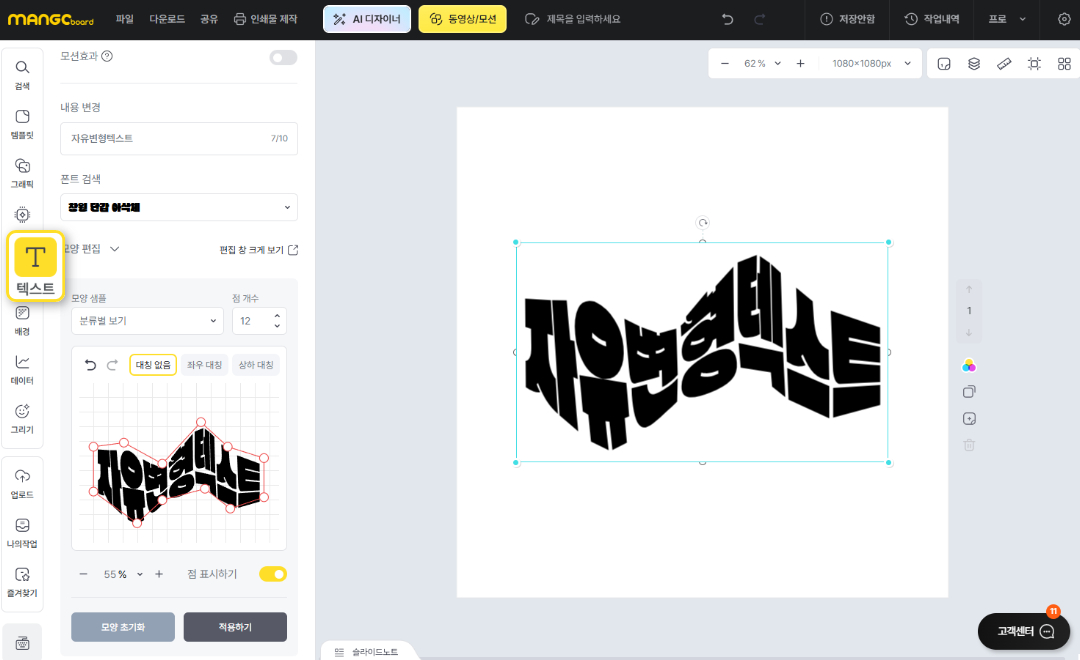Open the 검색 search panel icon
The height and width of the screenshot is (660, 1080).
[22, 73]
